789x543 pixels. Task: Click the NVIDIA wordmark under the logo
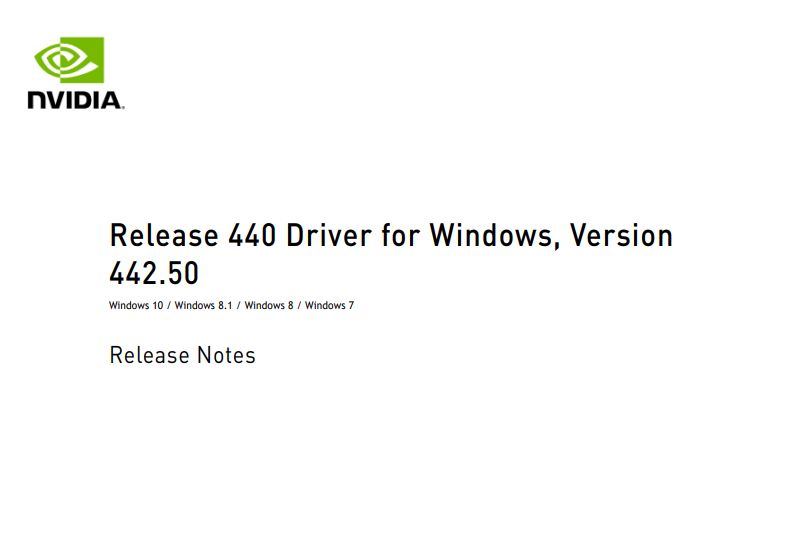coord(74,100)
